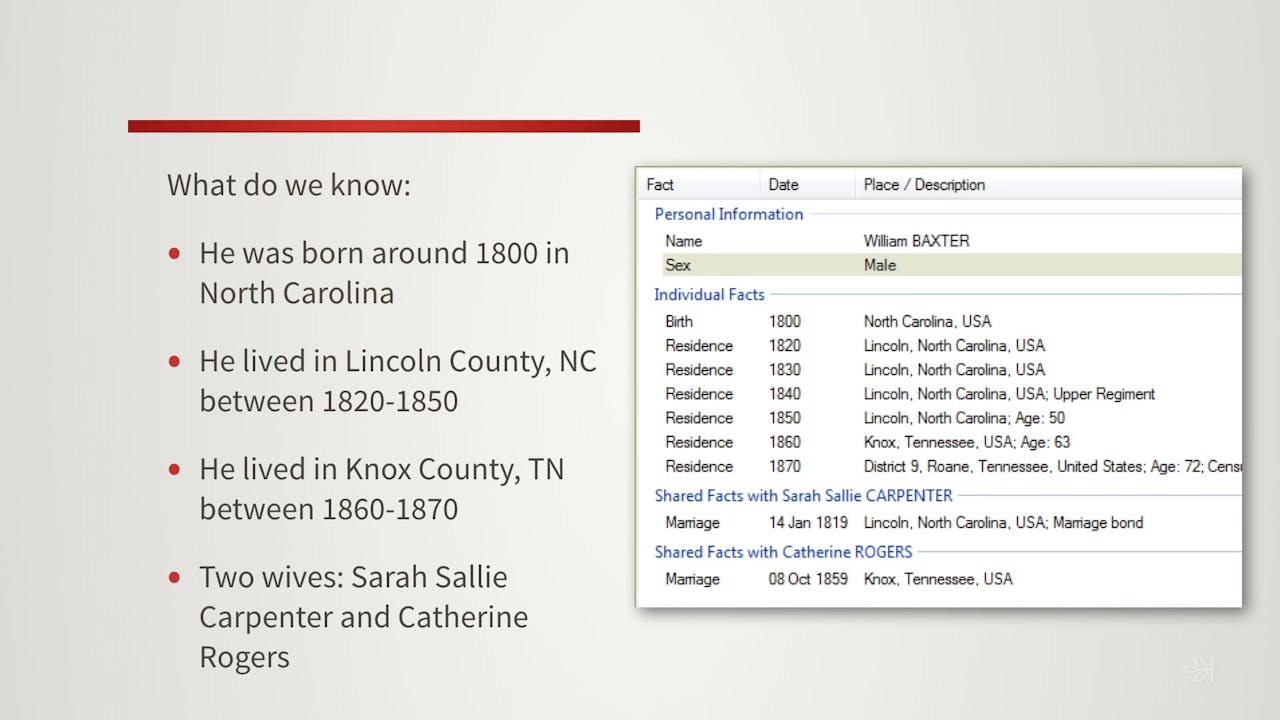This screenshot has width=1280, height=720.
Task: Click the Place / Description column header
Action: click(925, 185)
